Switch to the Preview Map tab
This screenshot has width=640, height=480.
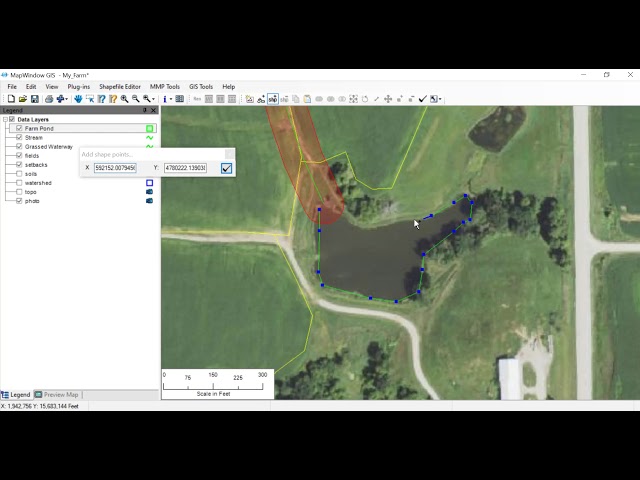click(57, 395)
